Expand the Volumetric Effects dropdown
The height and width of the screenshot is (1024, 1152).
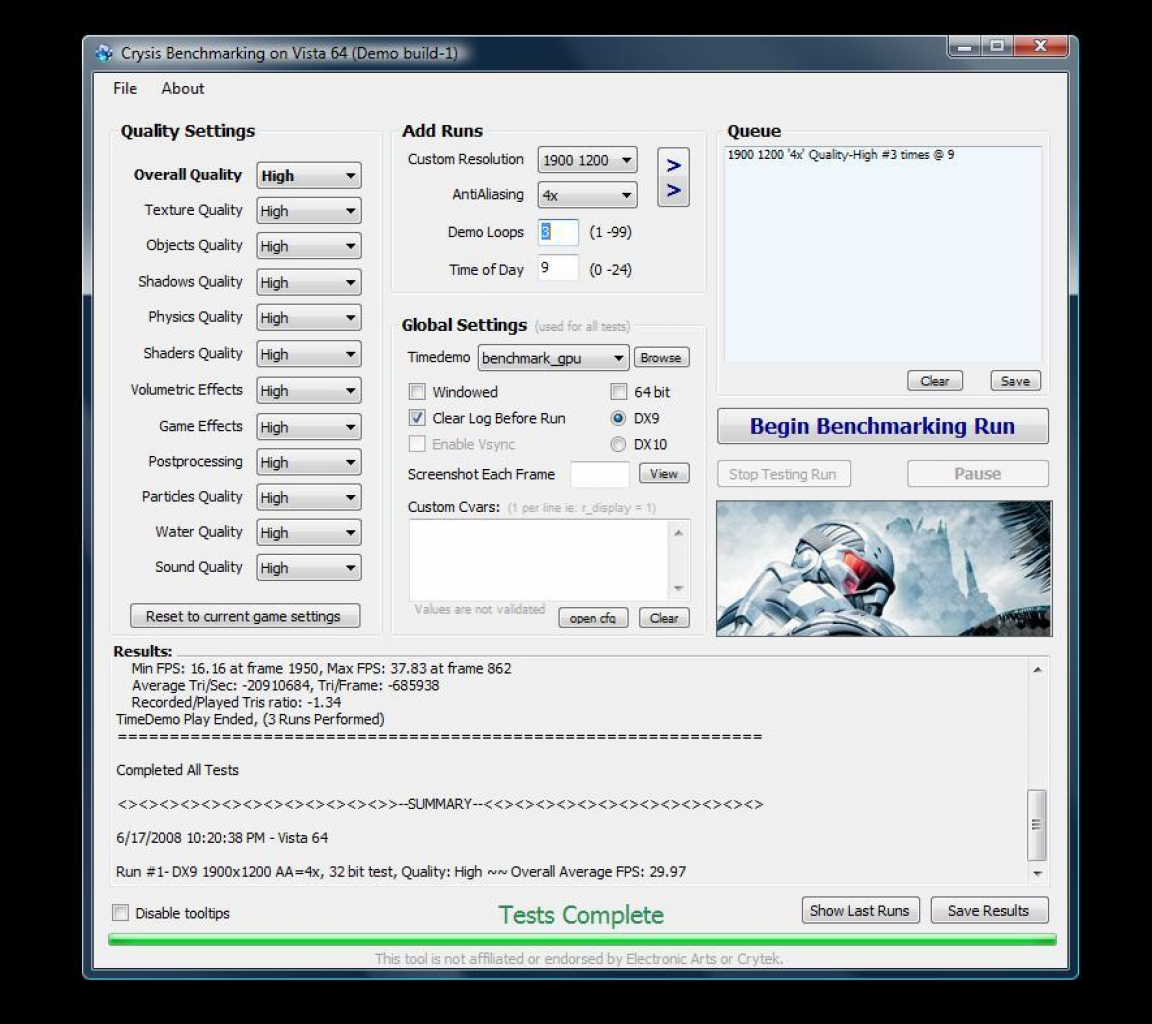tap(309, 390)
